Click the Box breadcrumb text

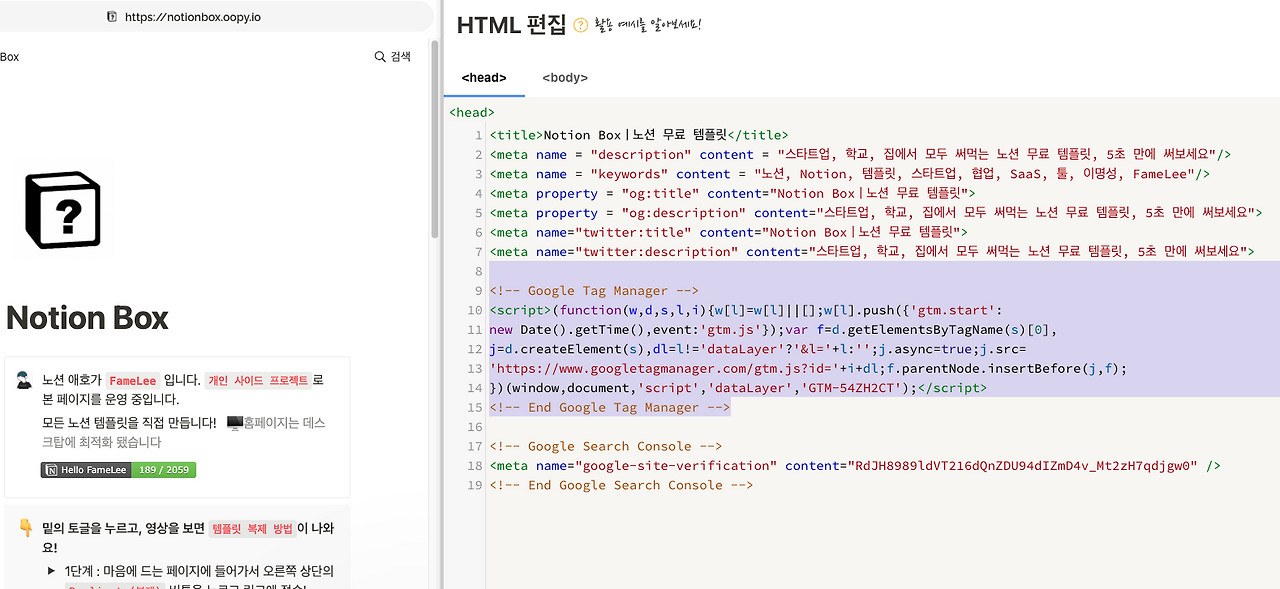(10, 57)
